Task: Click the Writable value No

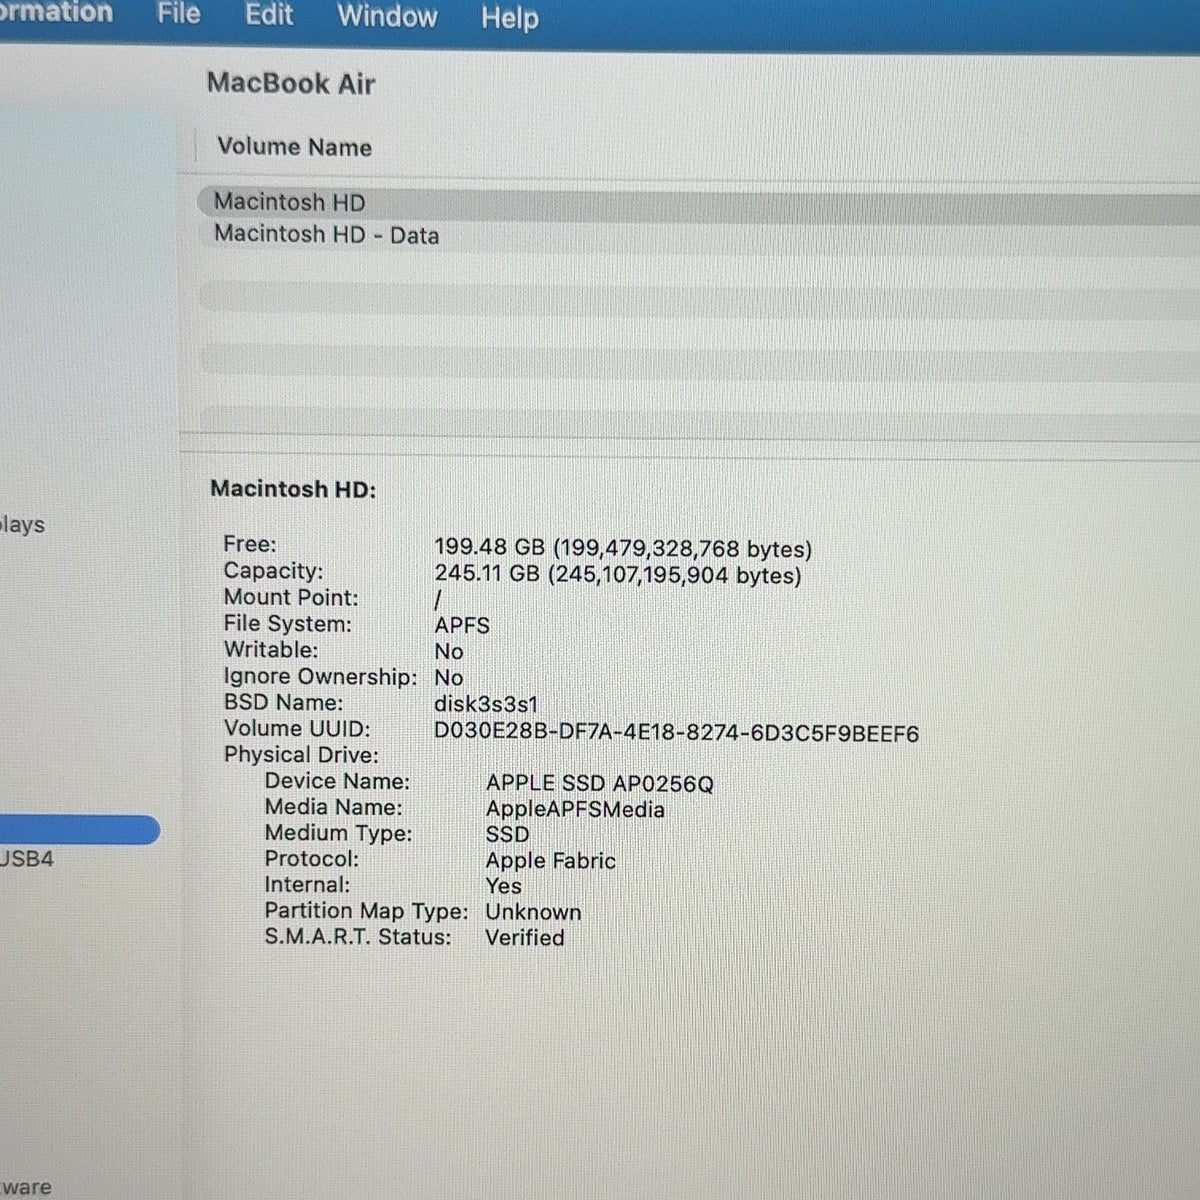Action: tap(448, 652)
